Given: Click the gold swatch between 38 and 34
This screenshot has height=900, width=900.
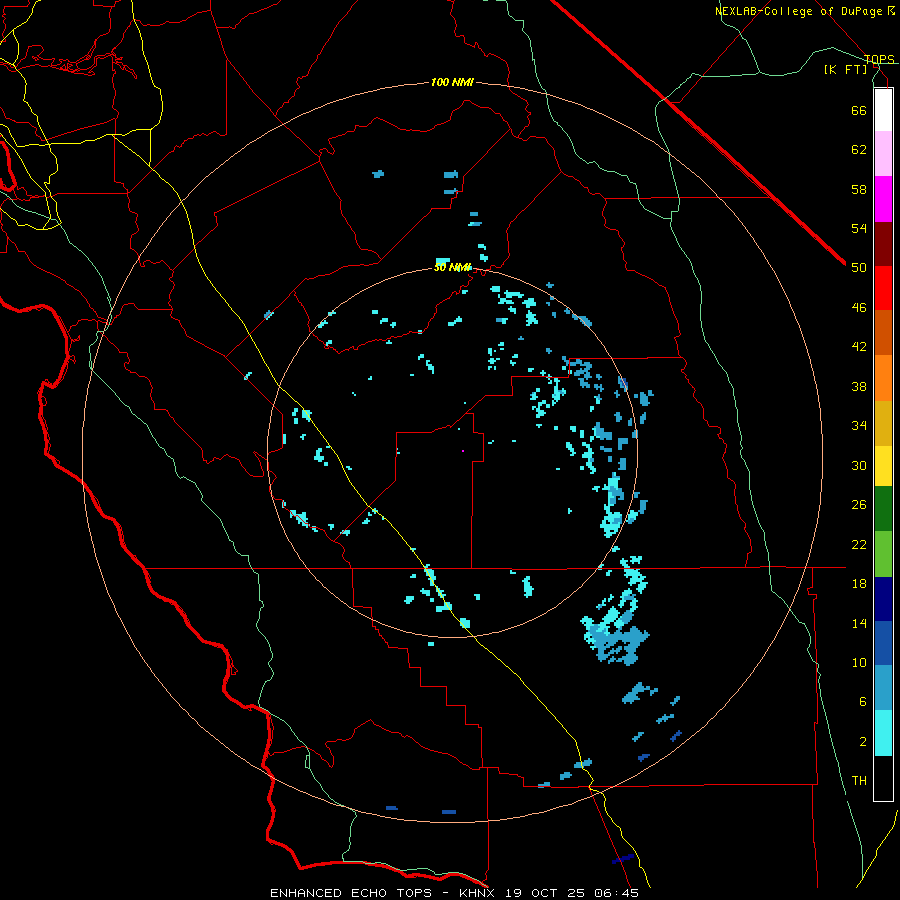Looking at the screenshot, I should click(x=883, y=423).
